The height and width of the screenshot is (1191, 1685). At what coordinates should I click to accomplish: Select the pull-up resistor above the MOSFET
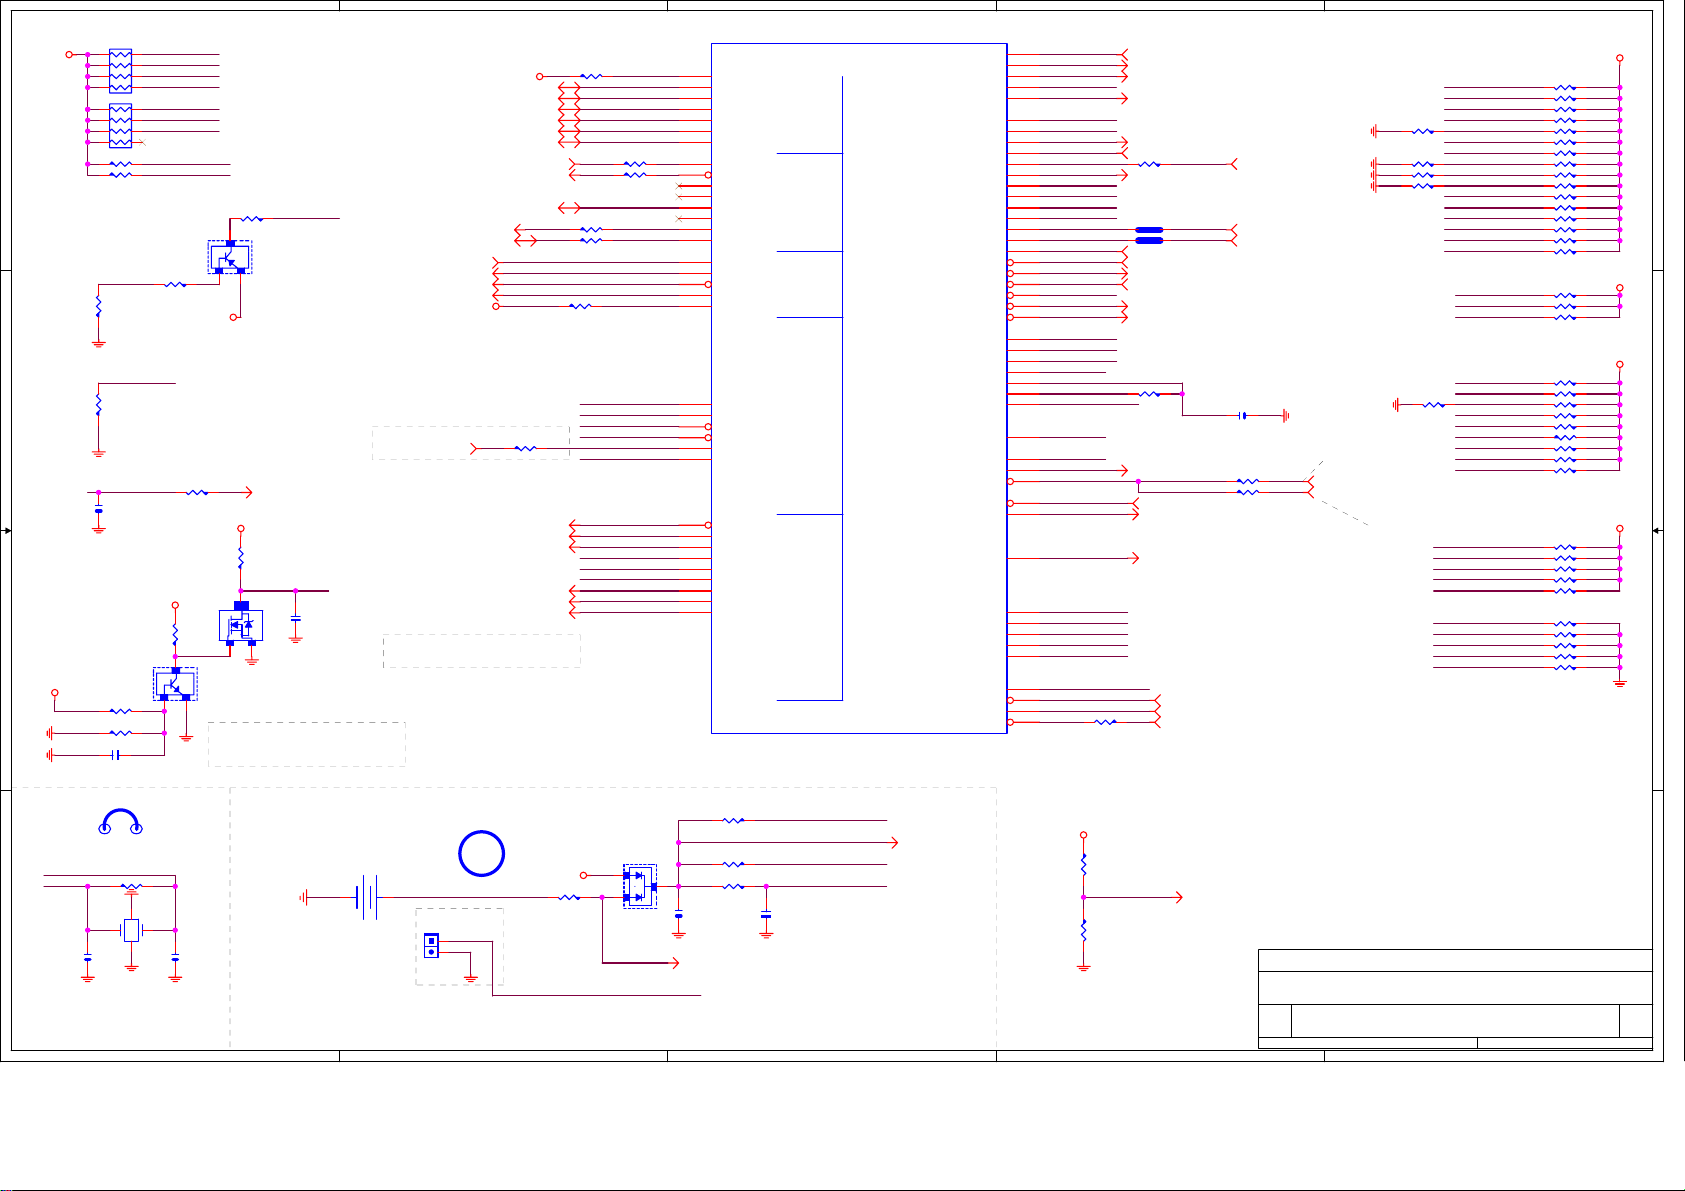241,558
